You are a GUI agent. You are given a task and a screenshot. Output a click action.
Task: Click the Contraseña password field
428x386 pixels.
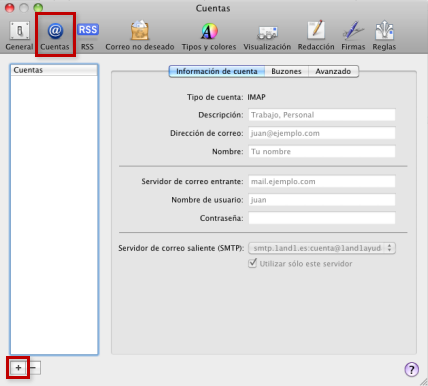(x=322, y=218)
